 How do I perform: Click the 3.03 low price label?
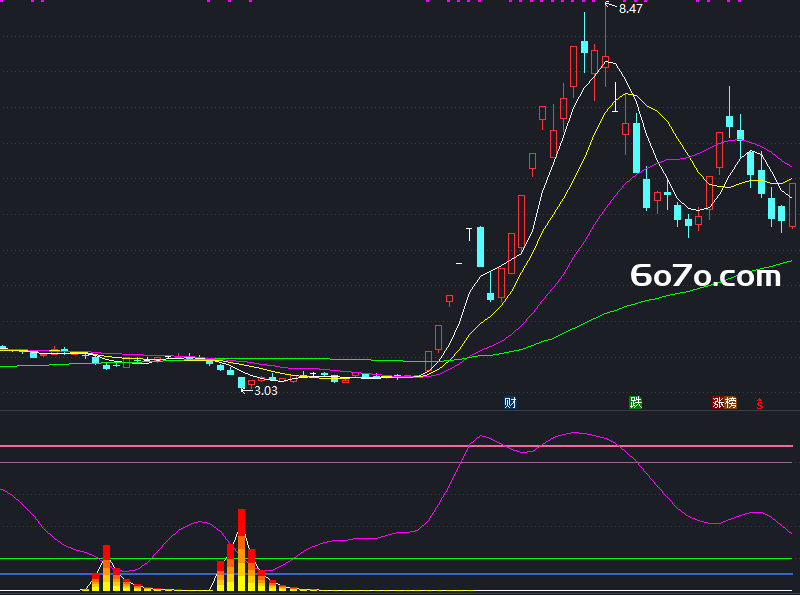(266, 391)
